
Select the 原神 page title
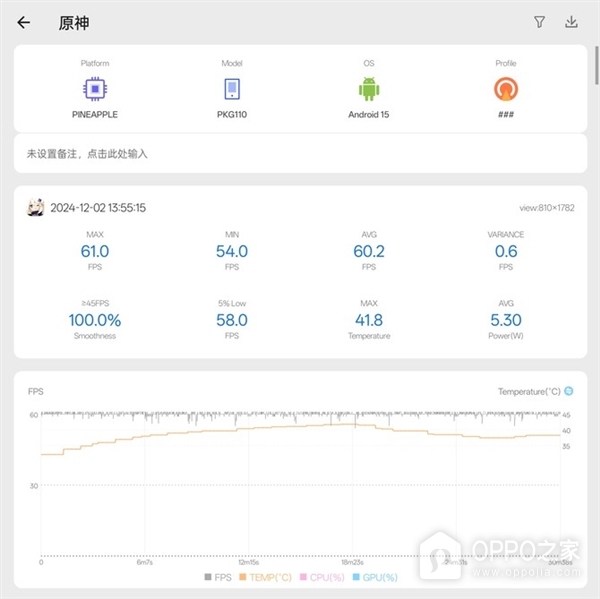click(73, 23)
